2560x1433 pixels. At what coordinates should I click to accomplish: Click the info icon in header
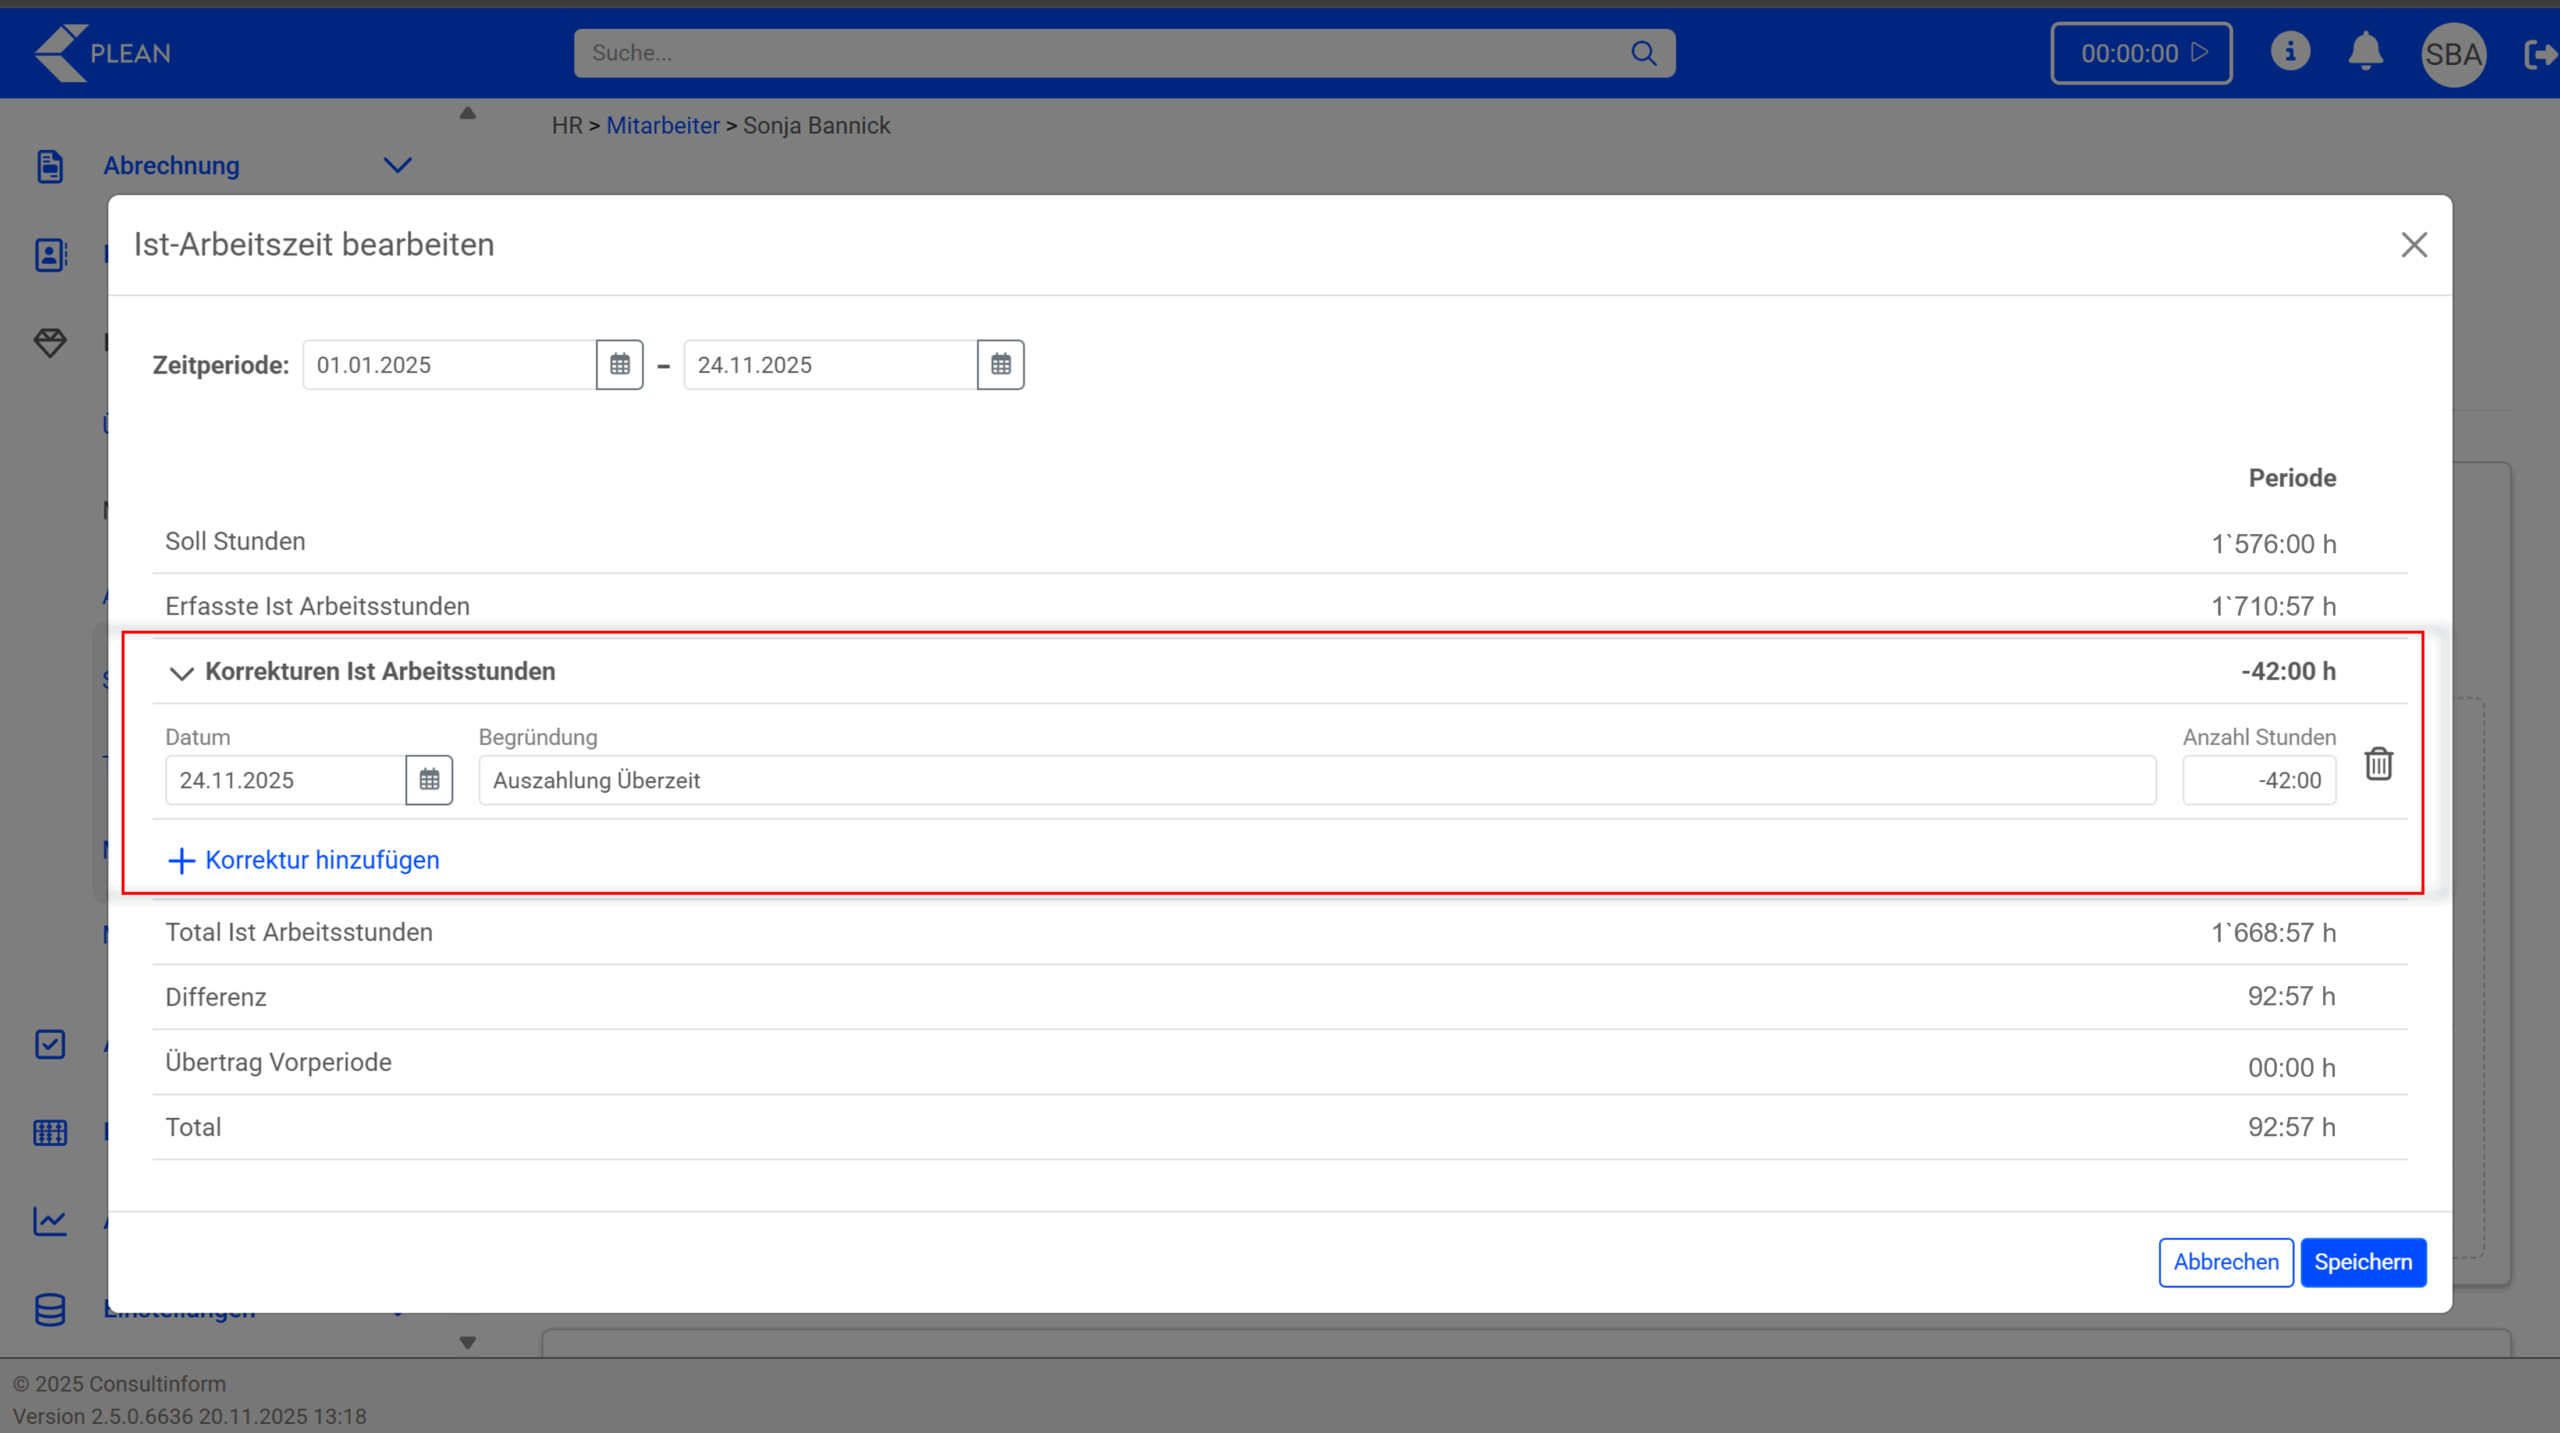[2289, 52]
